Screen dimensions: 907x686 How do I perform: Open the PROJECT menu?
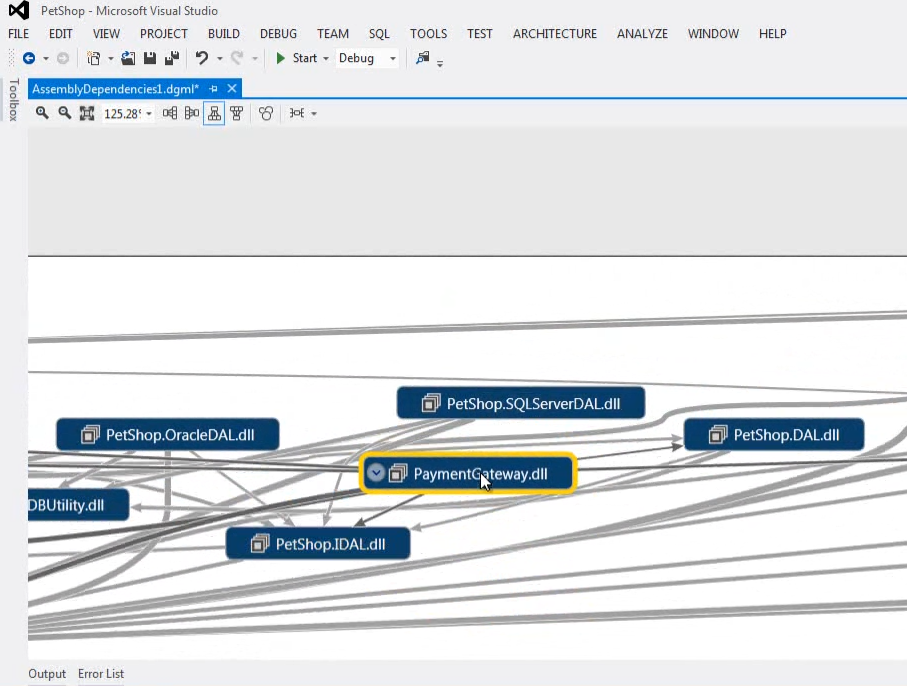click(164, 34)
